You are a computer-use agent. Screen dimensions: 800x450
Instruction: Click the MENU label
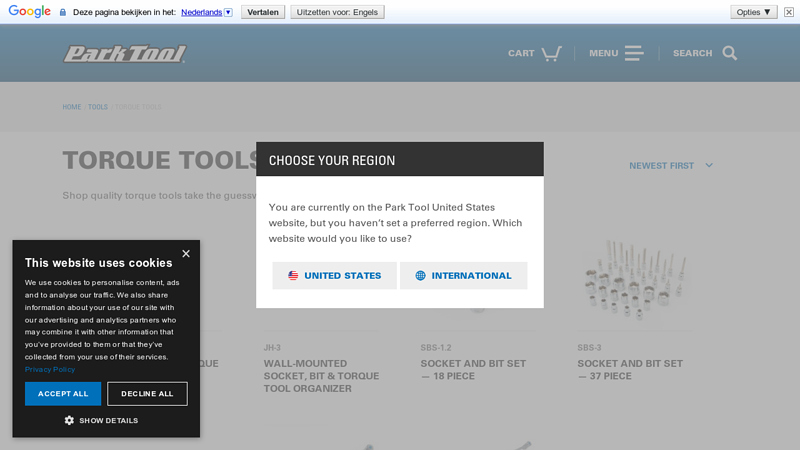(604, 53)
